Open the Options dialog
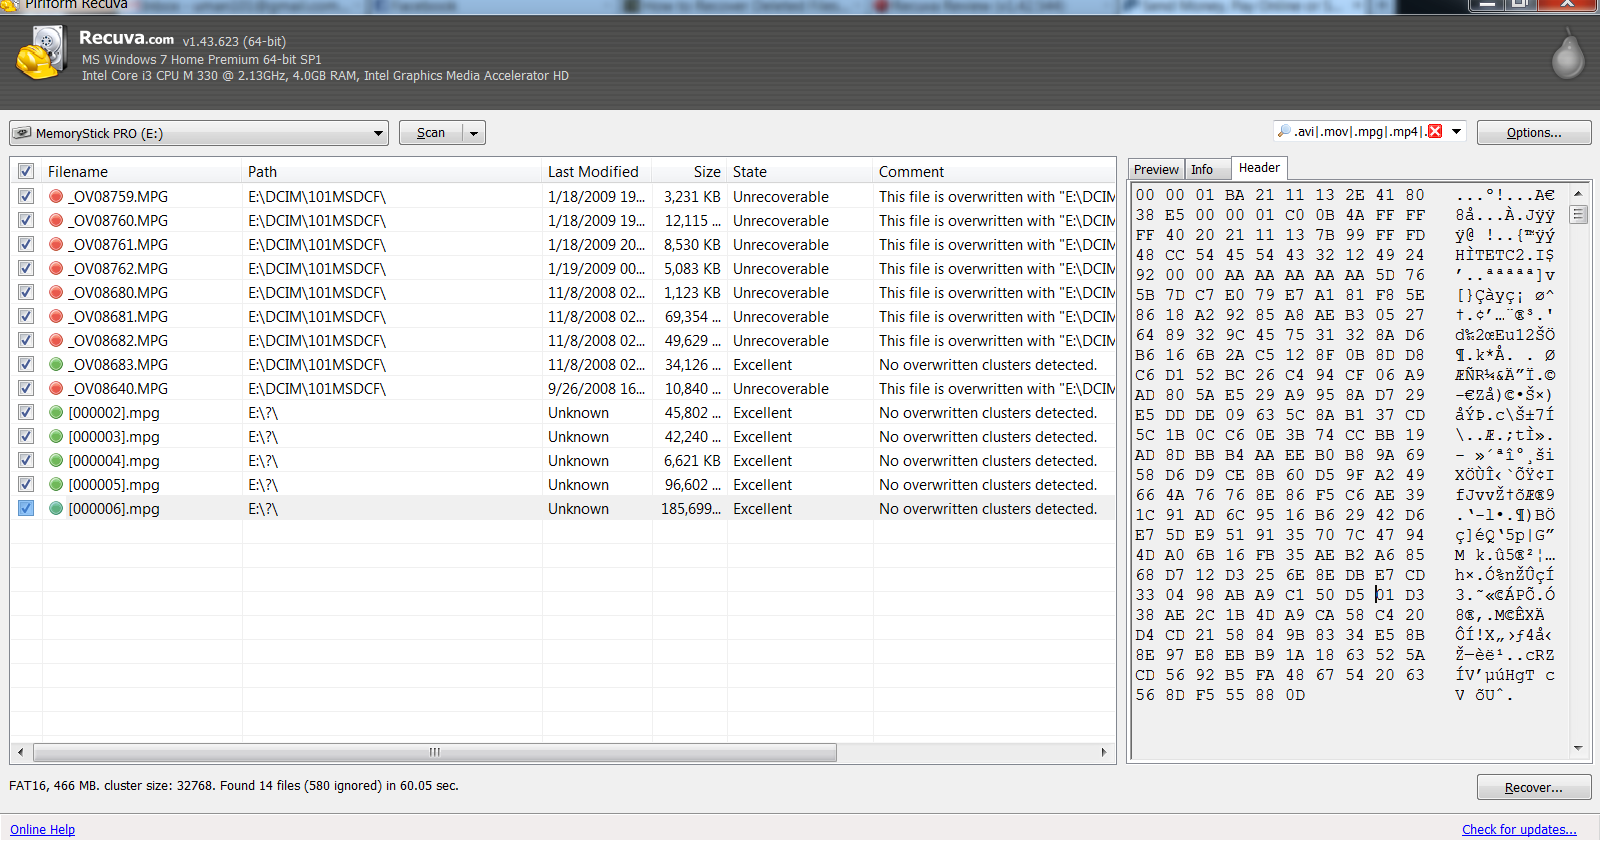This screenshot has width=1600, height=841. (1534, 133)
